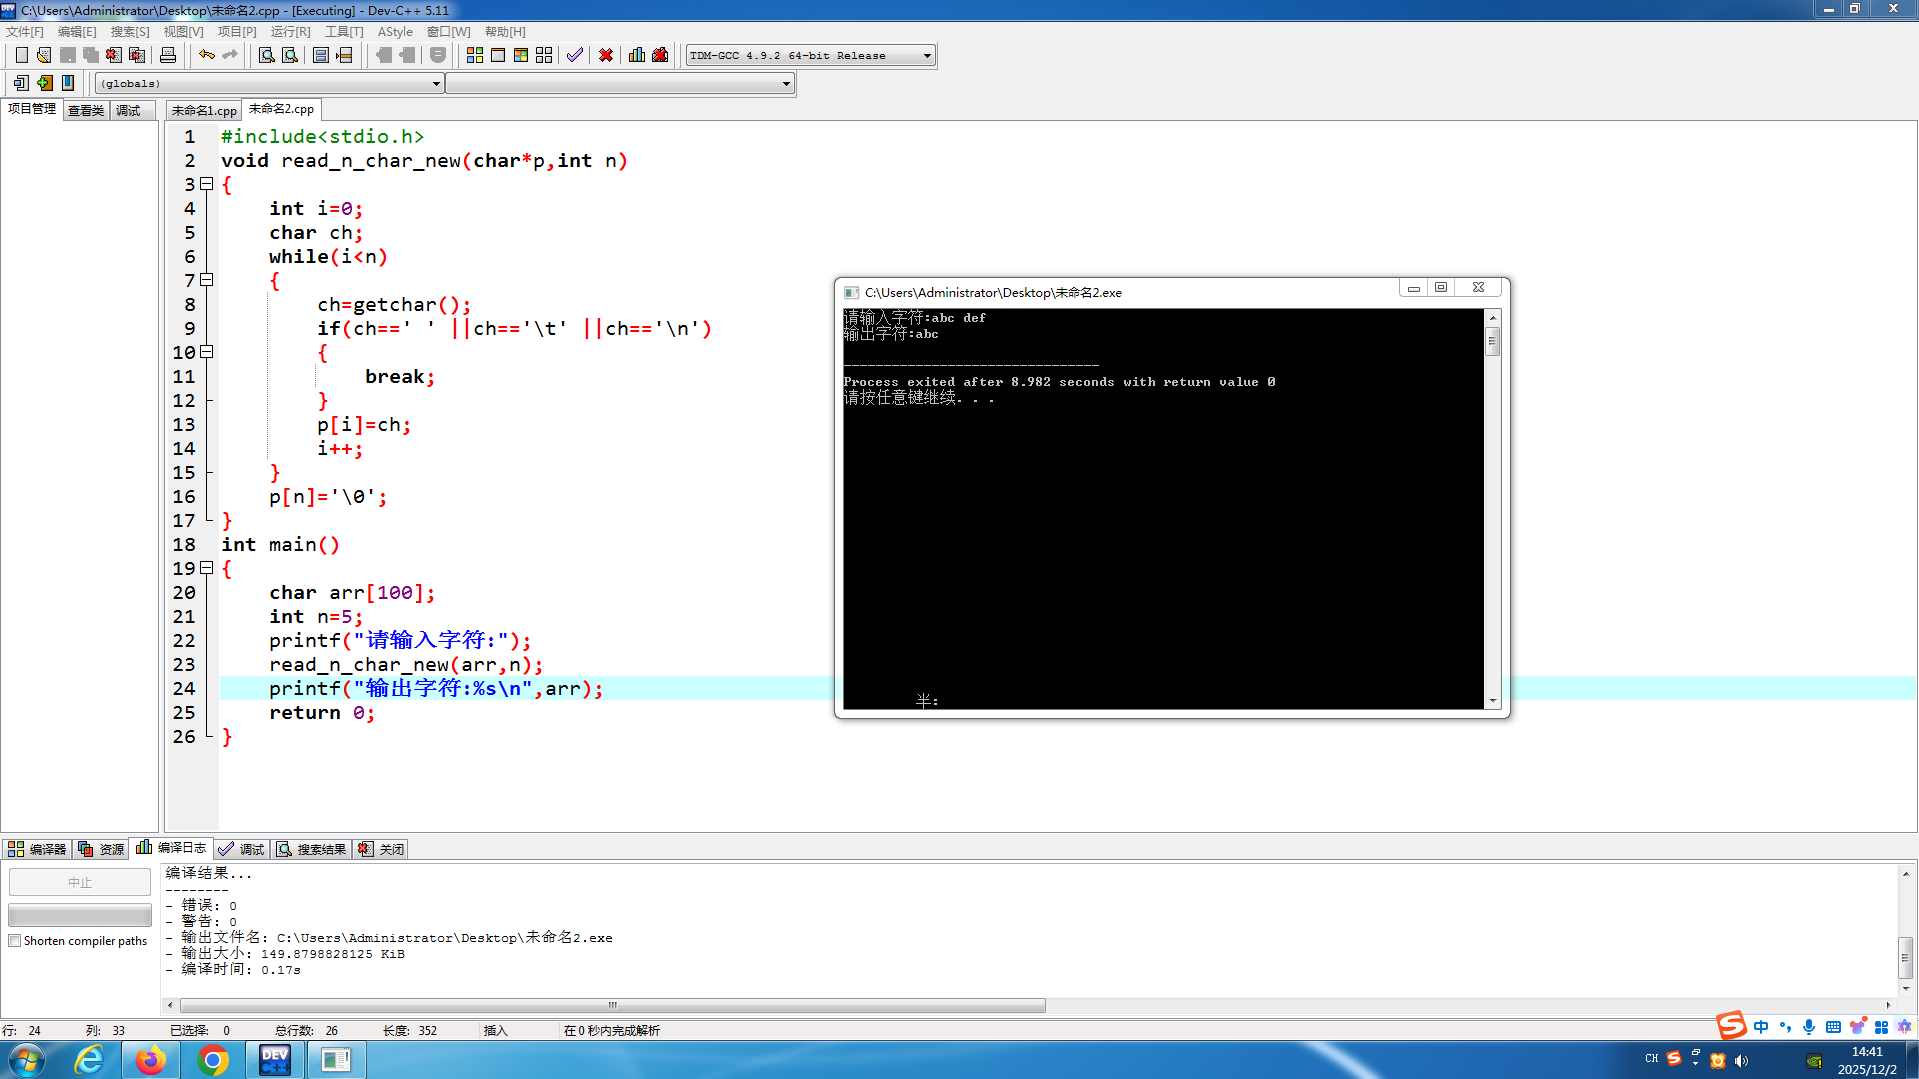
Task: Click the 关闭 bottom panel tab
Action: [x=382, y=849]
